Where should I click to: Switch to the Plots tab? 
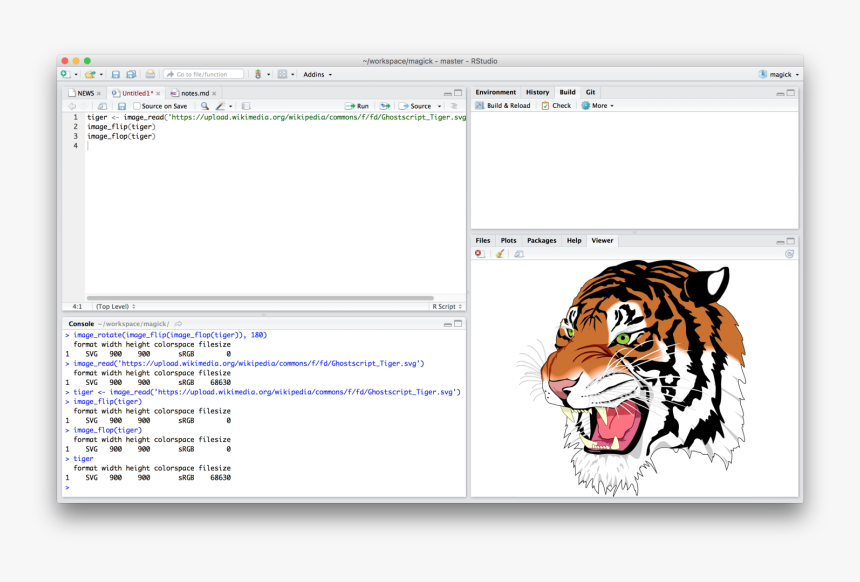(x=508, y=241)
